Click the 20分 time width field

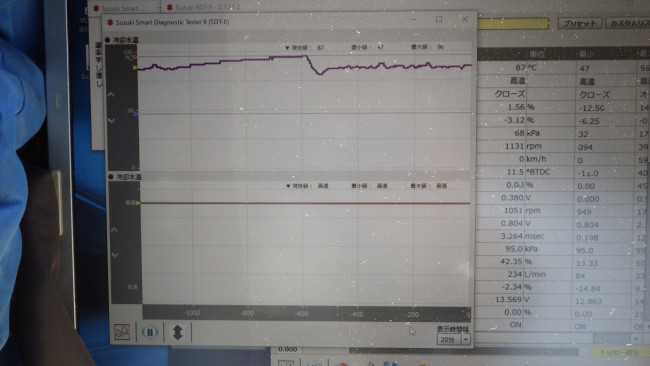449,339
